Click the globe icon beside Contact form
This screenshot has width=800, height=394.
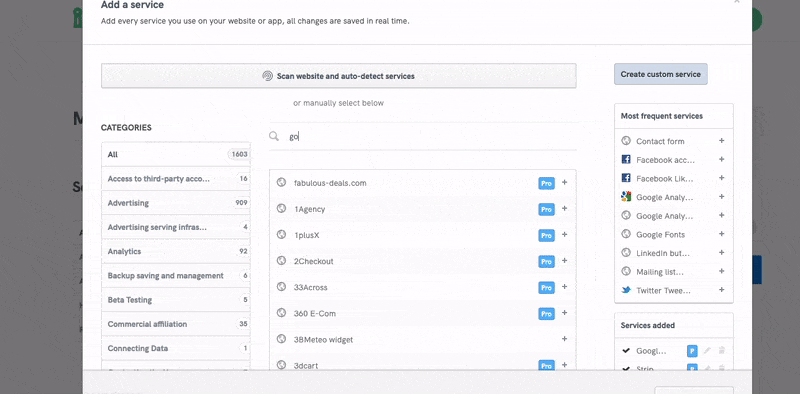(626, 141)
